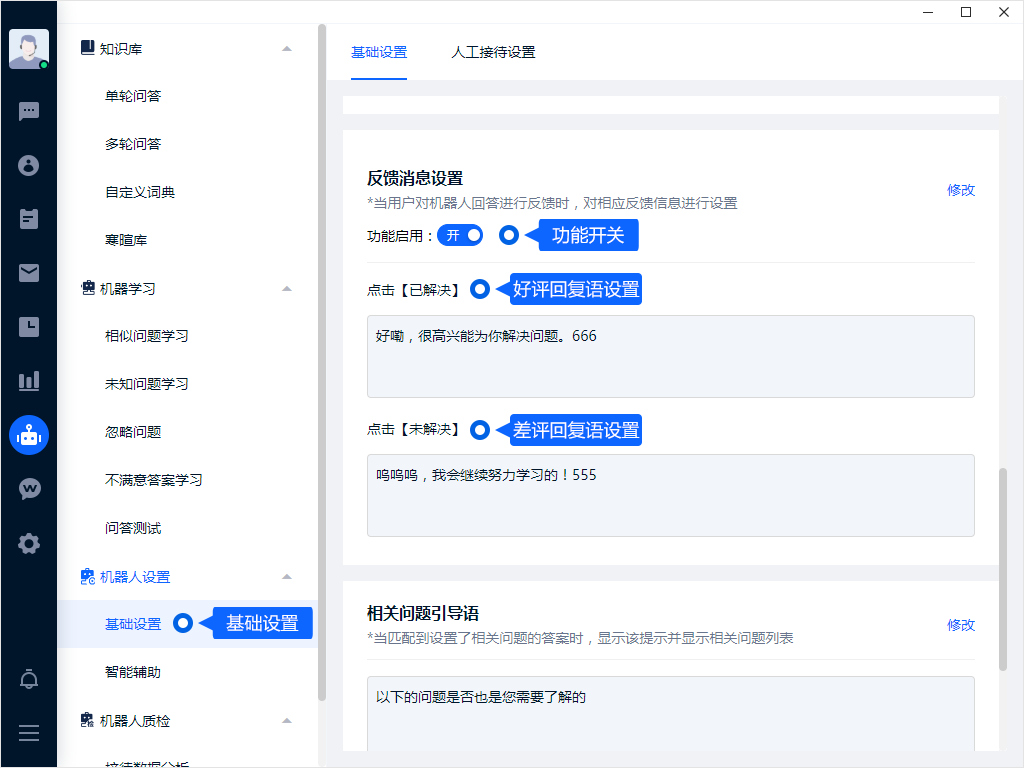Open the hamburger menu icon at bottom
The height and width of the screenshot is (768, 1024).
pos(29,733)
